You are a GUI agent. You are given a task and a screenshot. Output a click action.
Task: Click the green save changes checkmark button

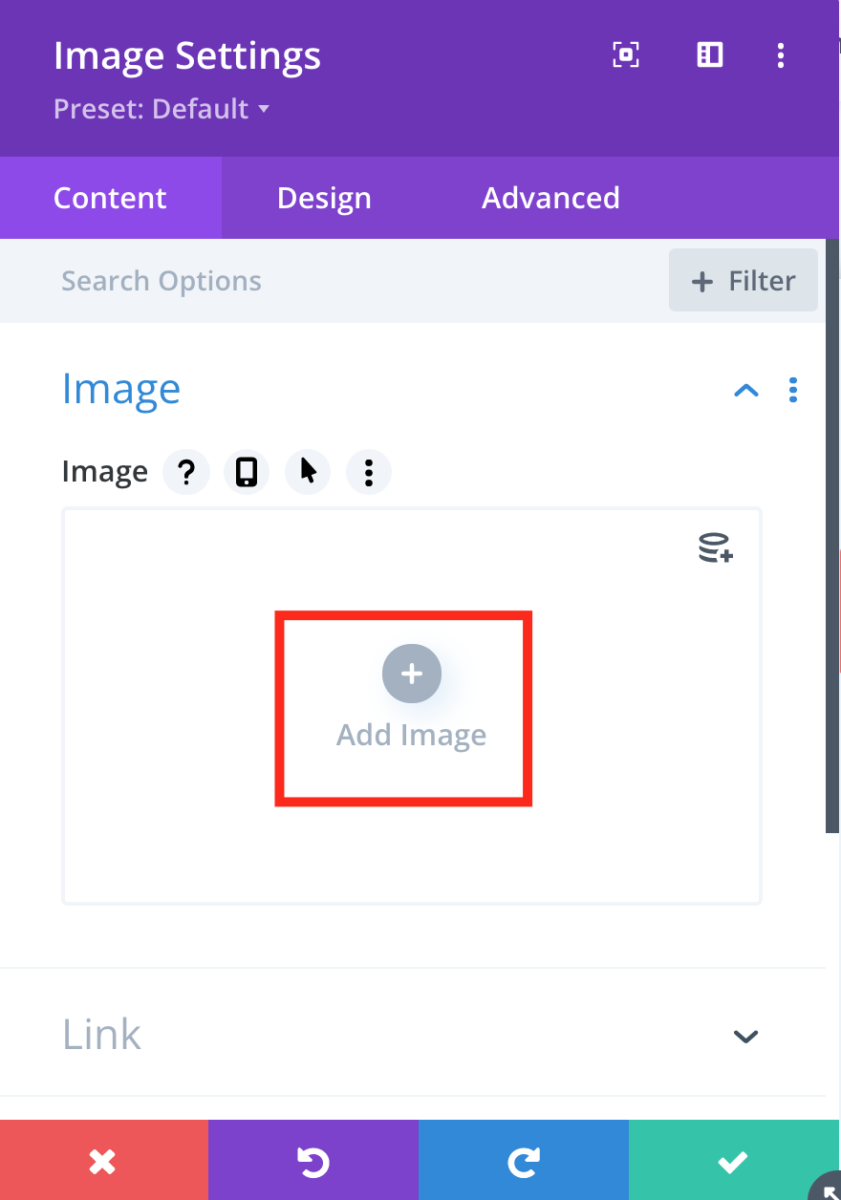pyautogui.click(x=733, y=1161)
